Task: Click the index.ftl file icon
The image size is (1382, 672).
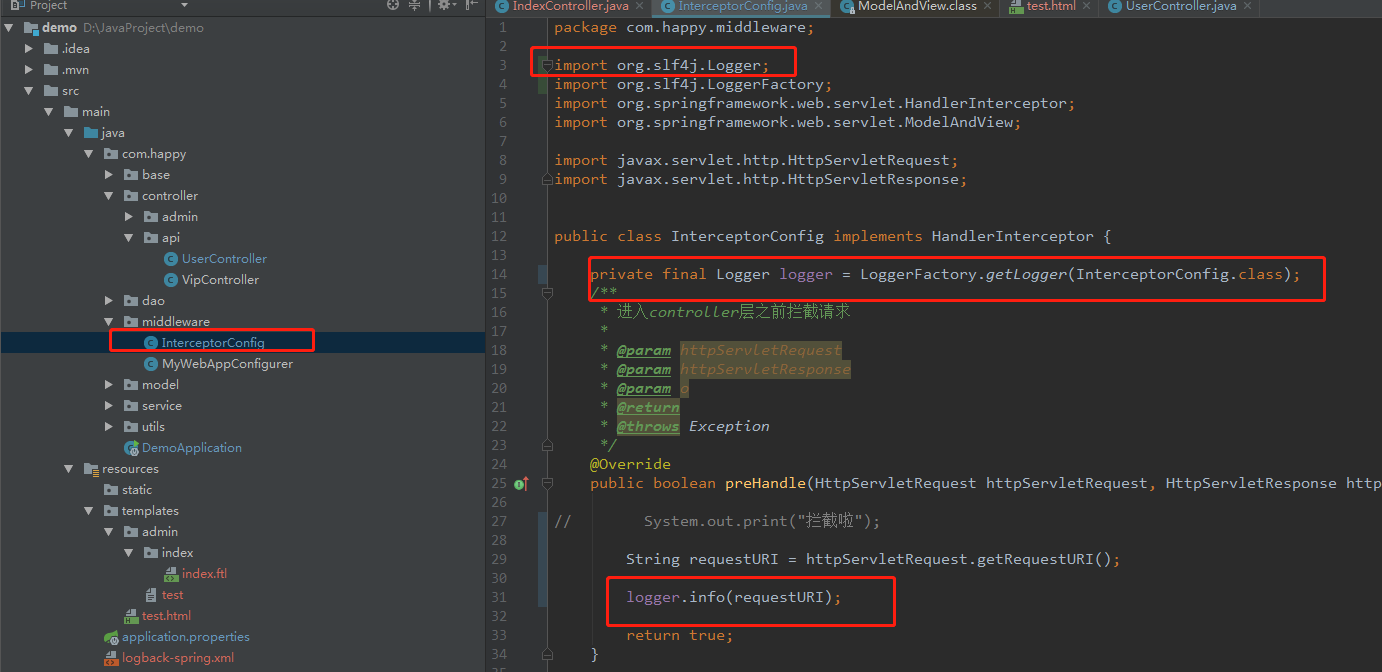Action: tap(171, 574)
